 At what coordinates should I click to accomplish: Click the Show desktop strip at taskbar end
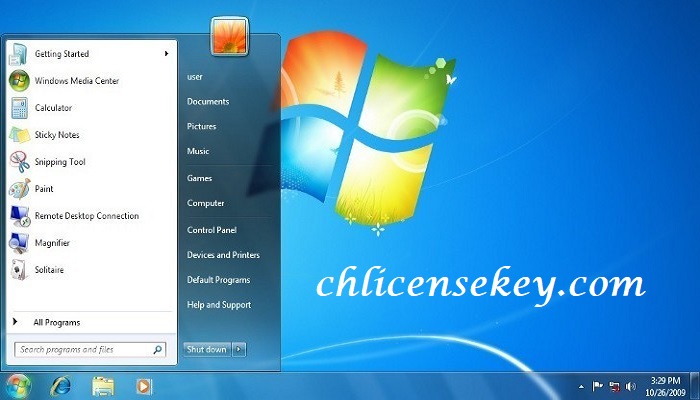click(x=696, y=387)
